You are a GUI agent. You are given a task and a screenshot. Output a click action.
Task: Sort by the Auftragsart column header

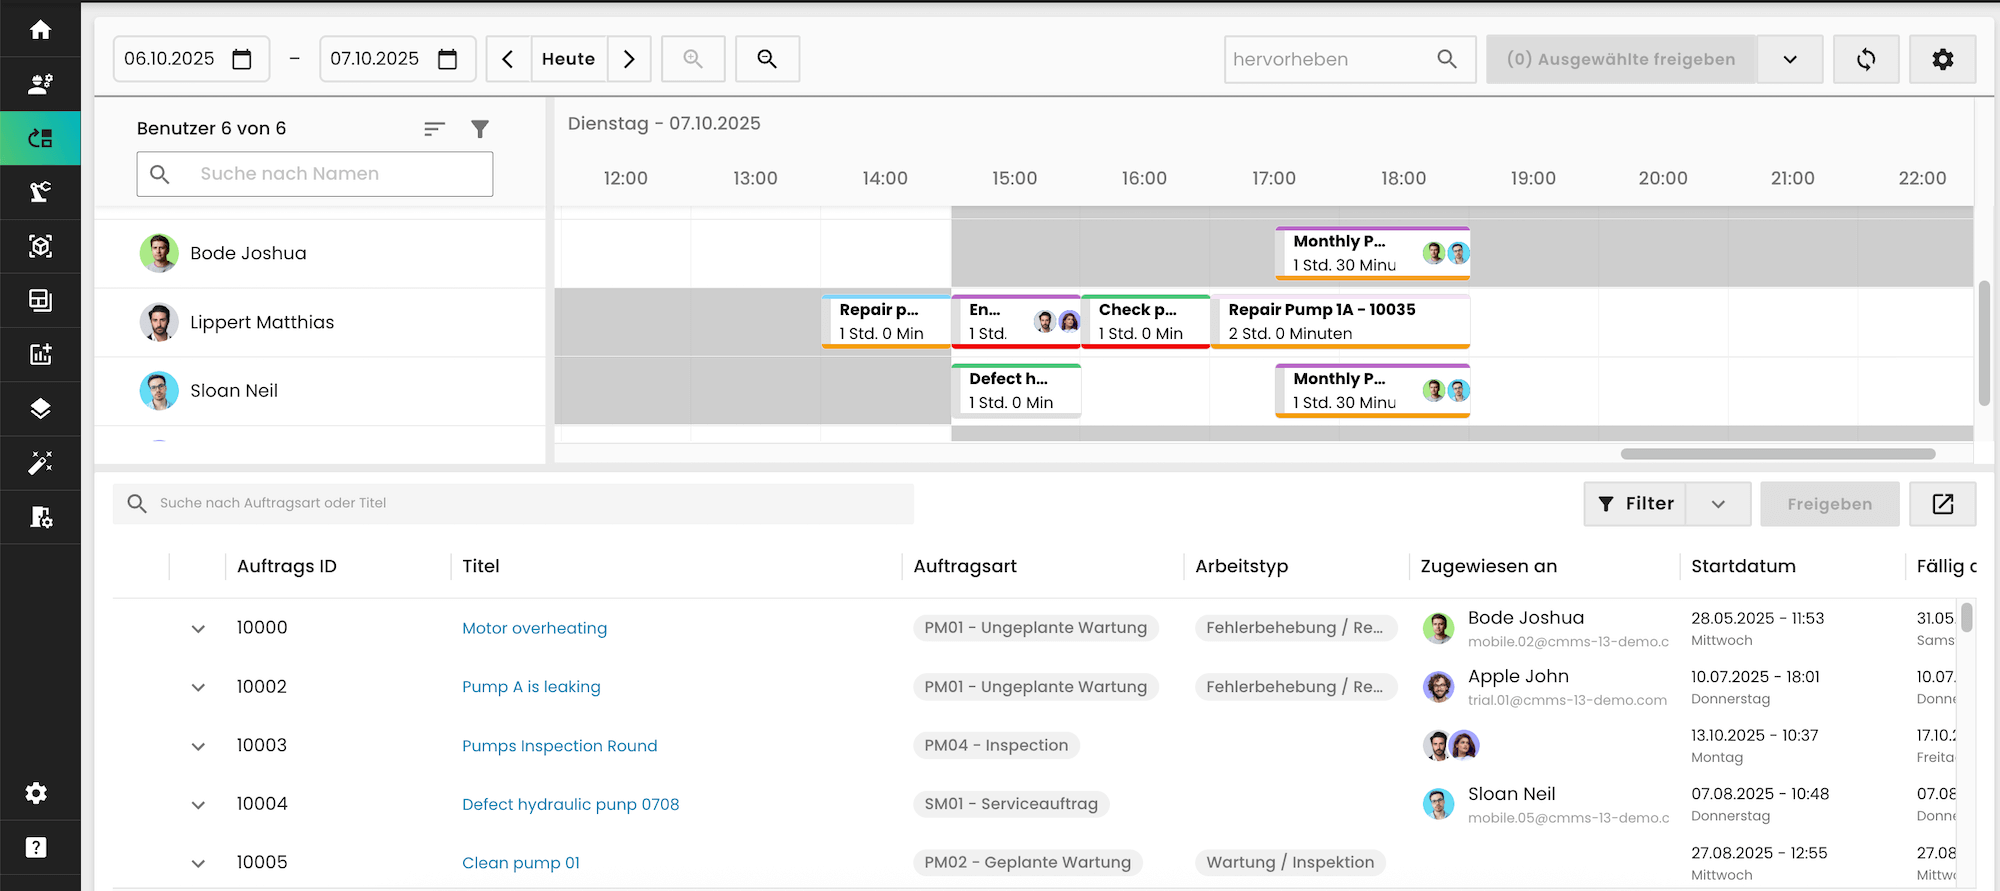(x=964, y=566)
